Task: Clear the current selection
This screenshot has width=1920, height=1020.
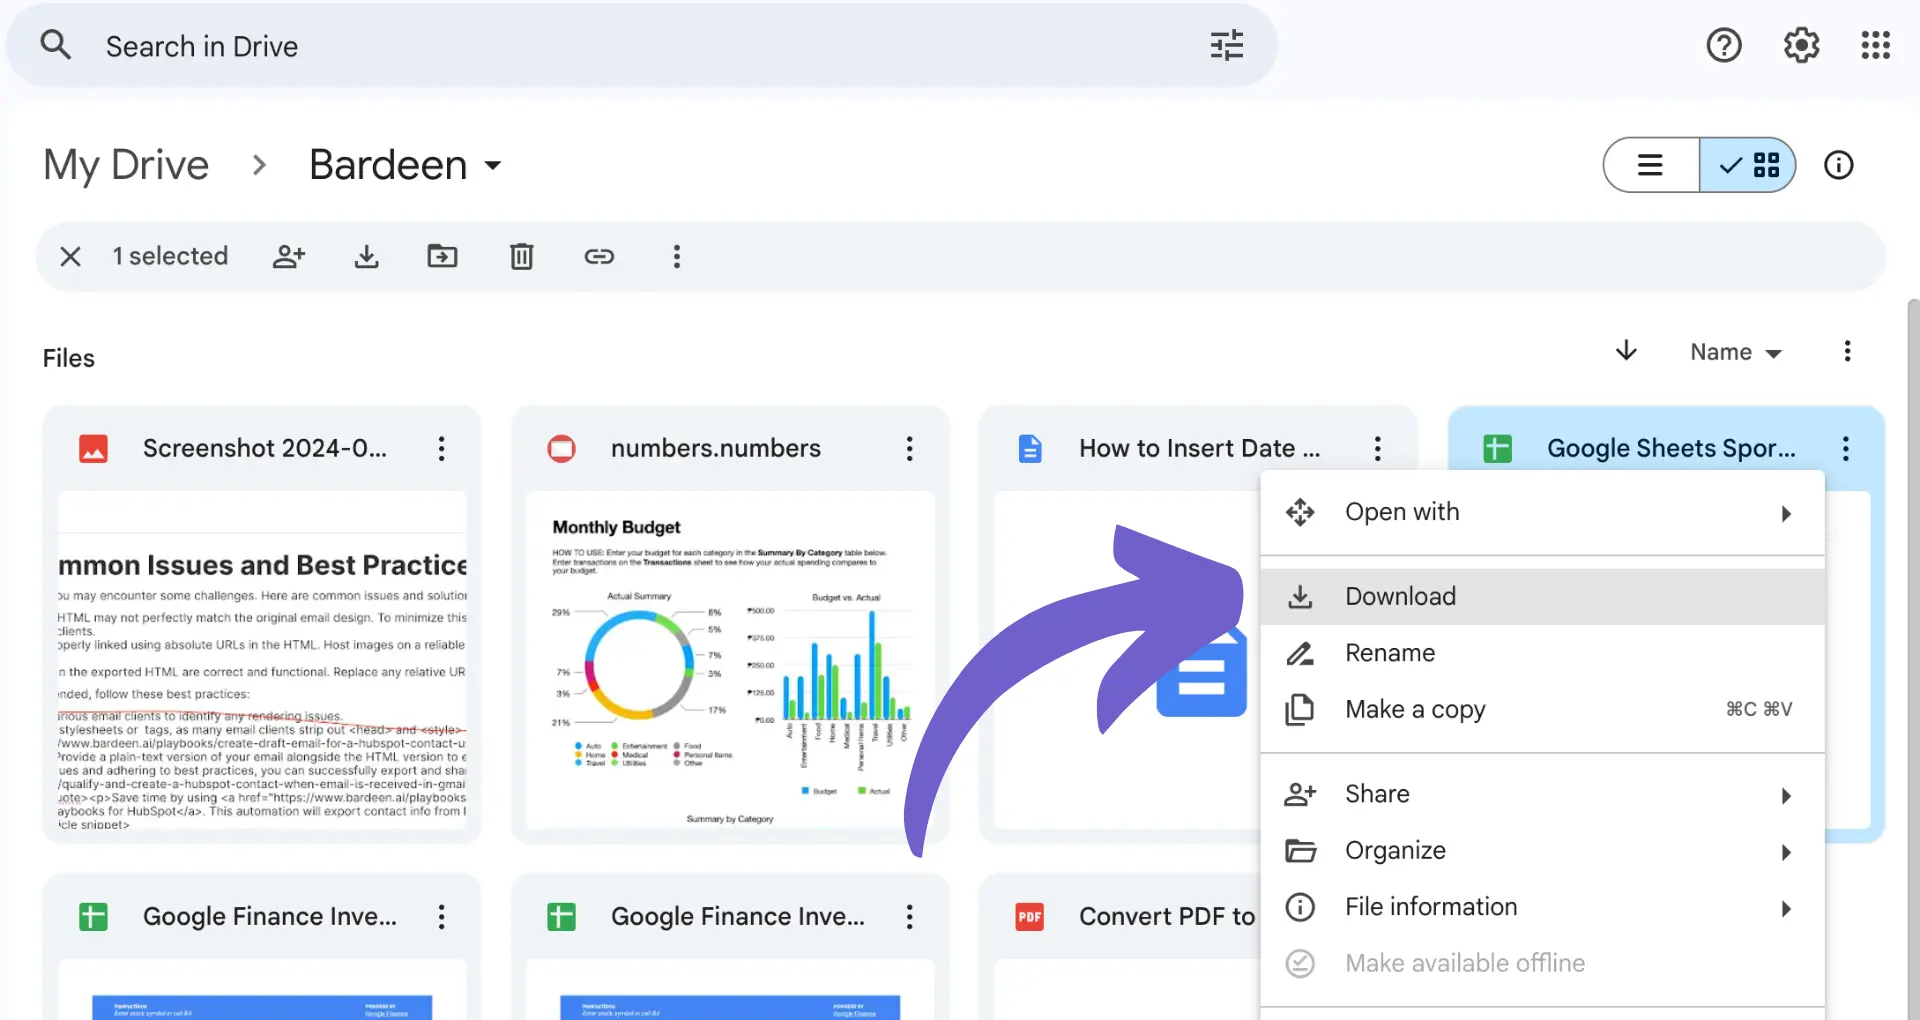Action: [70, 257]
